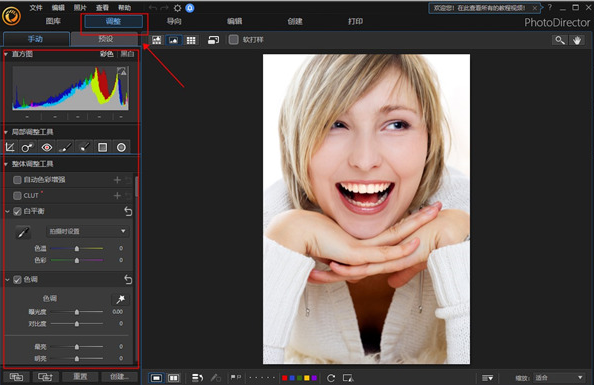Enable 自动色彩增强 checkbox
The height and width of the screenshot is (385, 594).
[x=17, y=180]
